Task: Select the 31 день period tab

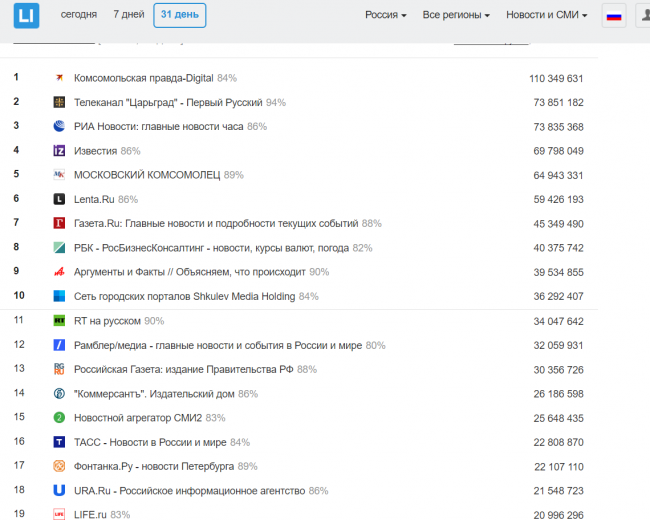Action: pos(179,15)
